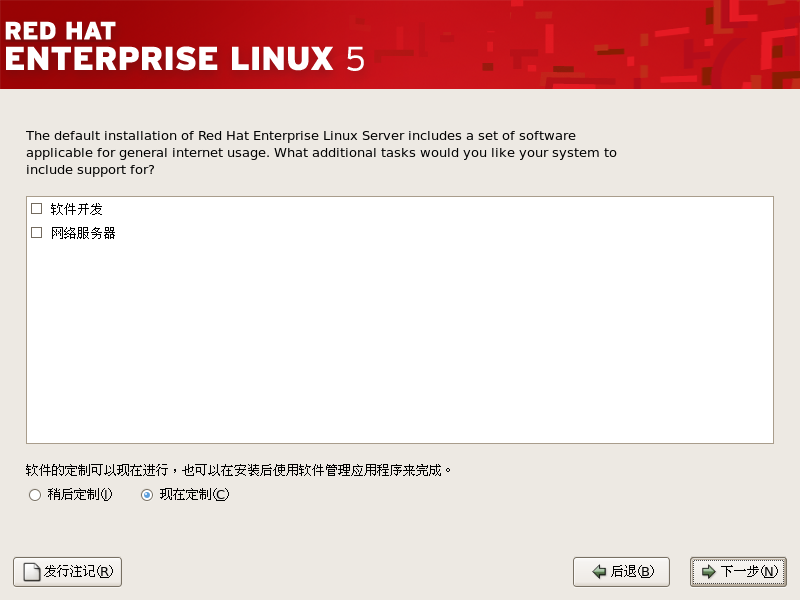The height and width of the screenshot is (600, 800).
Task: Click the 稍后定制 label text
Action: (79, 494)
